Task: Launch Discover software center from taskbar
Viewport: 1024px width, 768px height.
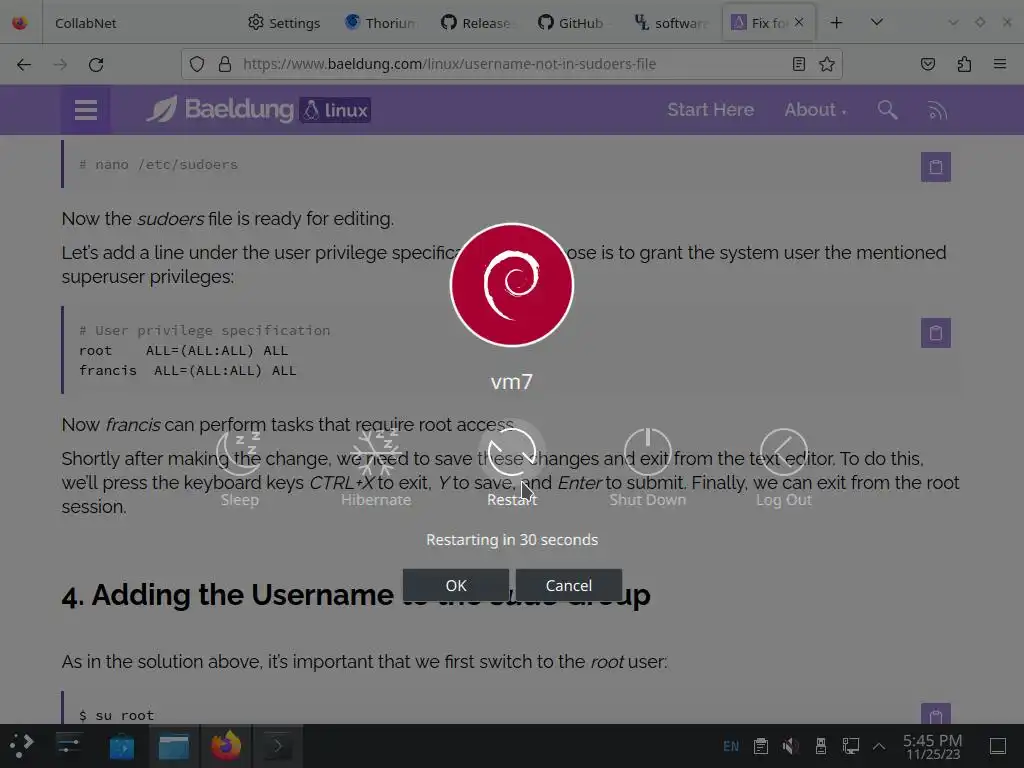Action: [121, 746]
